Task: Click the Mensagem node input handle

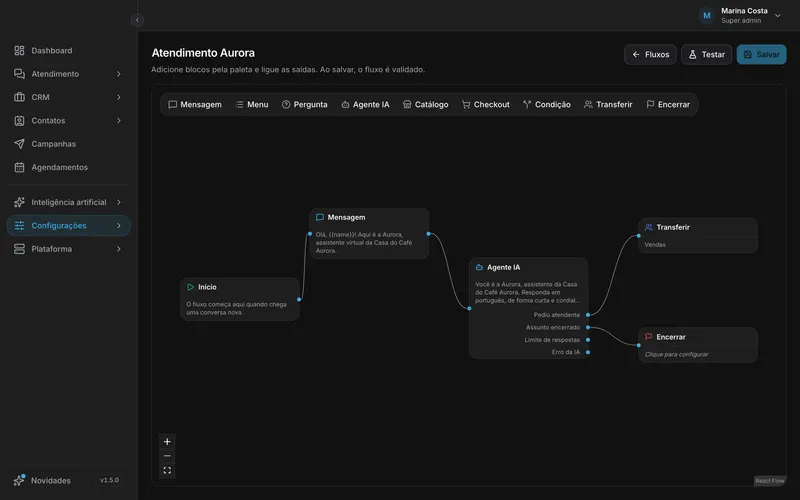Action: coord(310,234)
